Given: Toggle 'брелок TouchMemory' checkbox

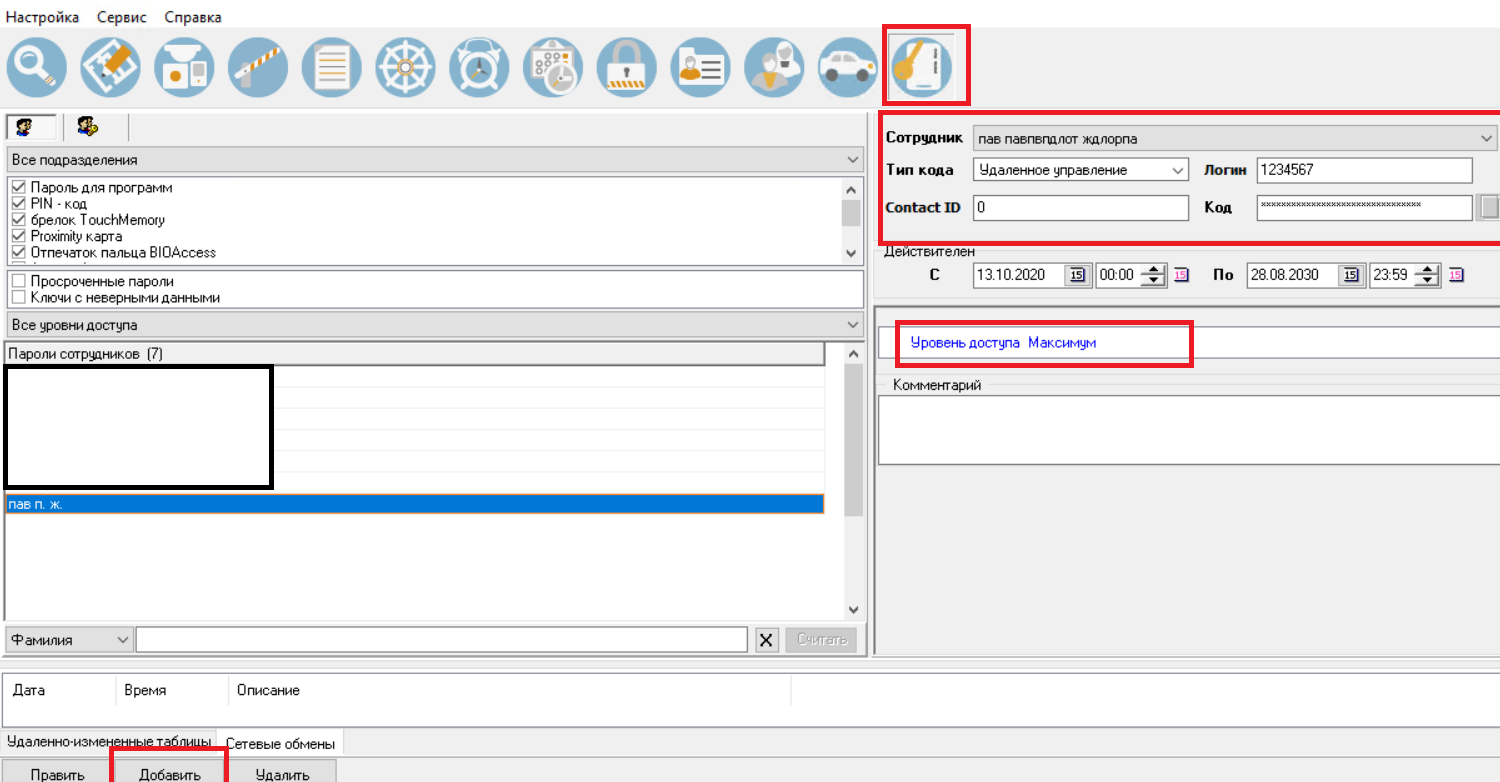Looking at the screenshot, I should [x=18, y=220].
